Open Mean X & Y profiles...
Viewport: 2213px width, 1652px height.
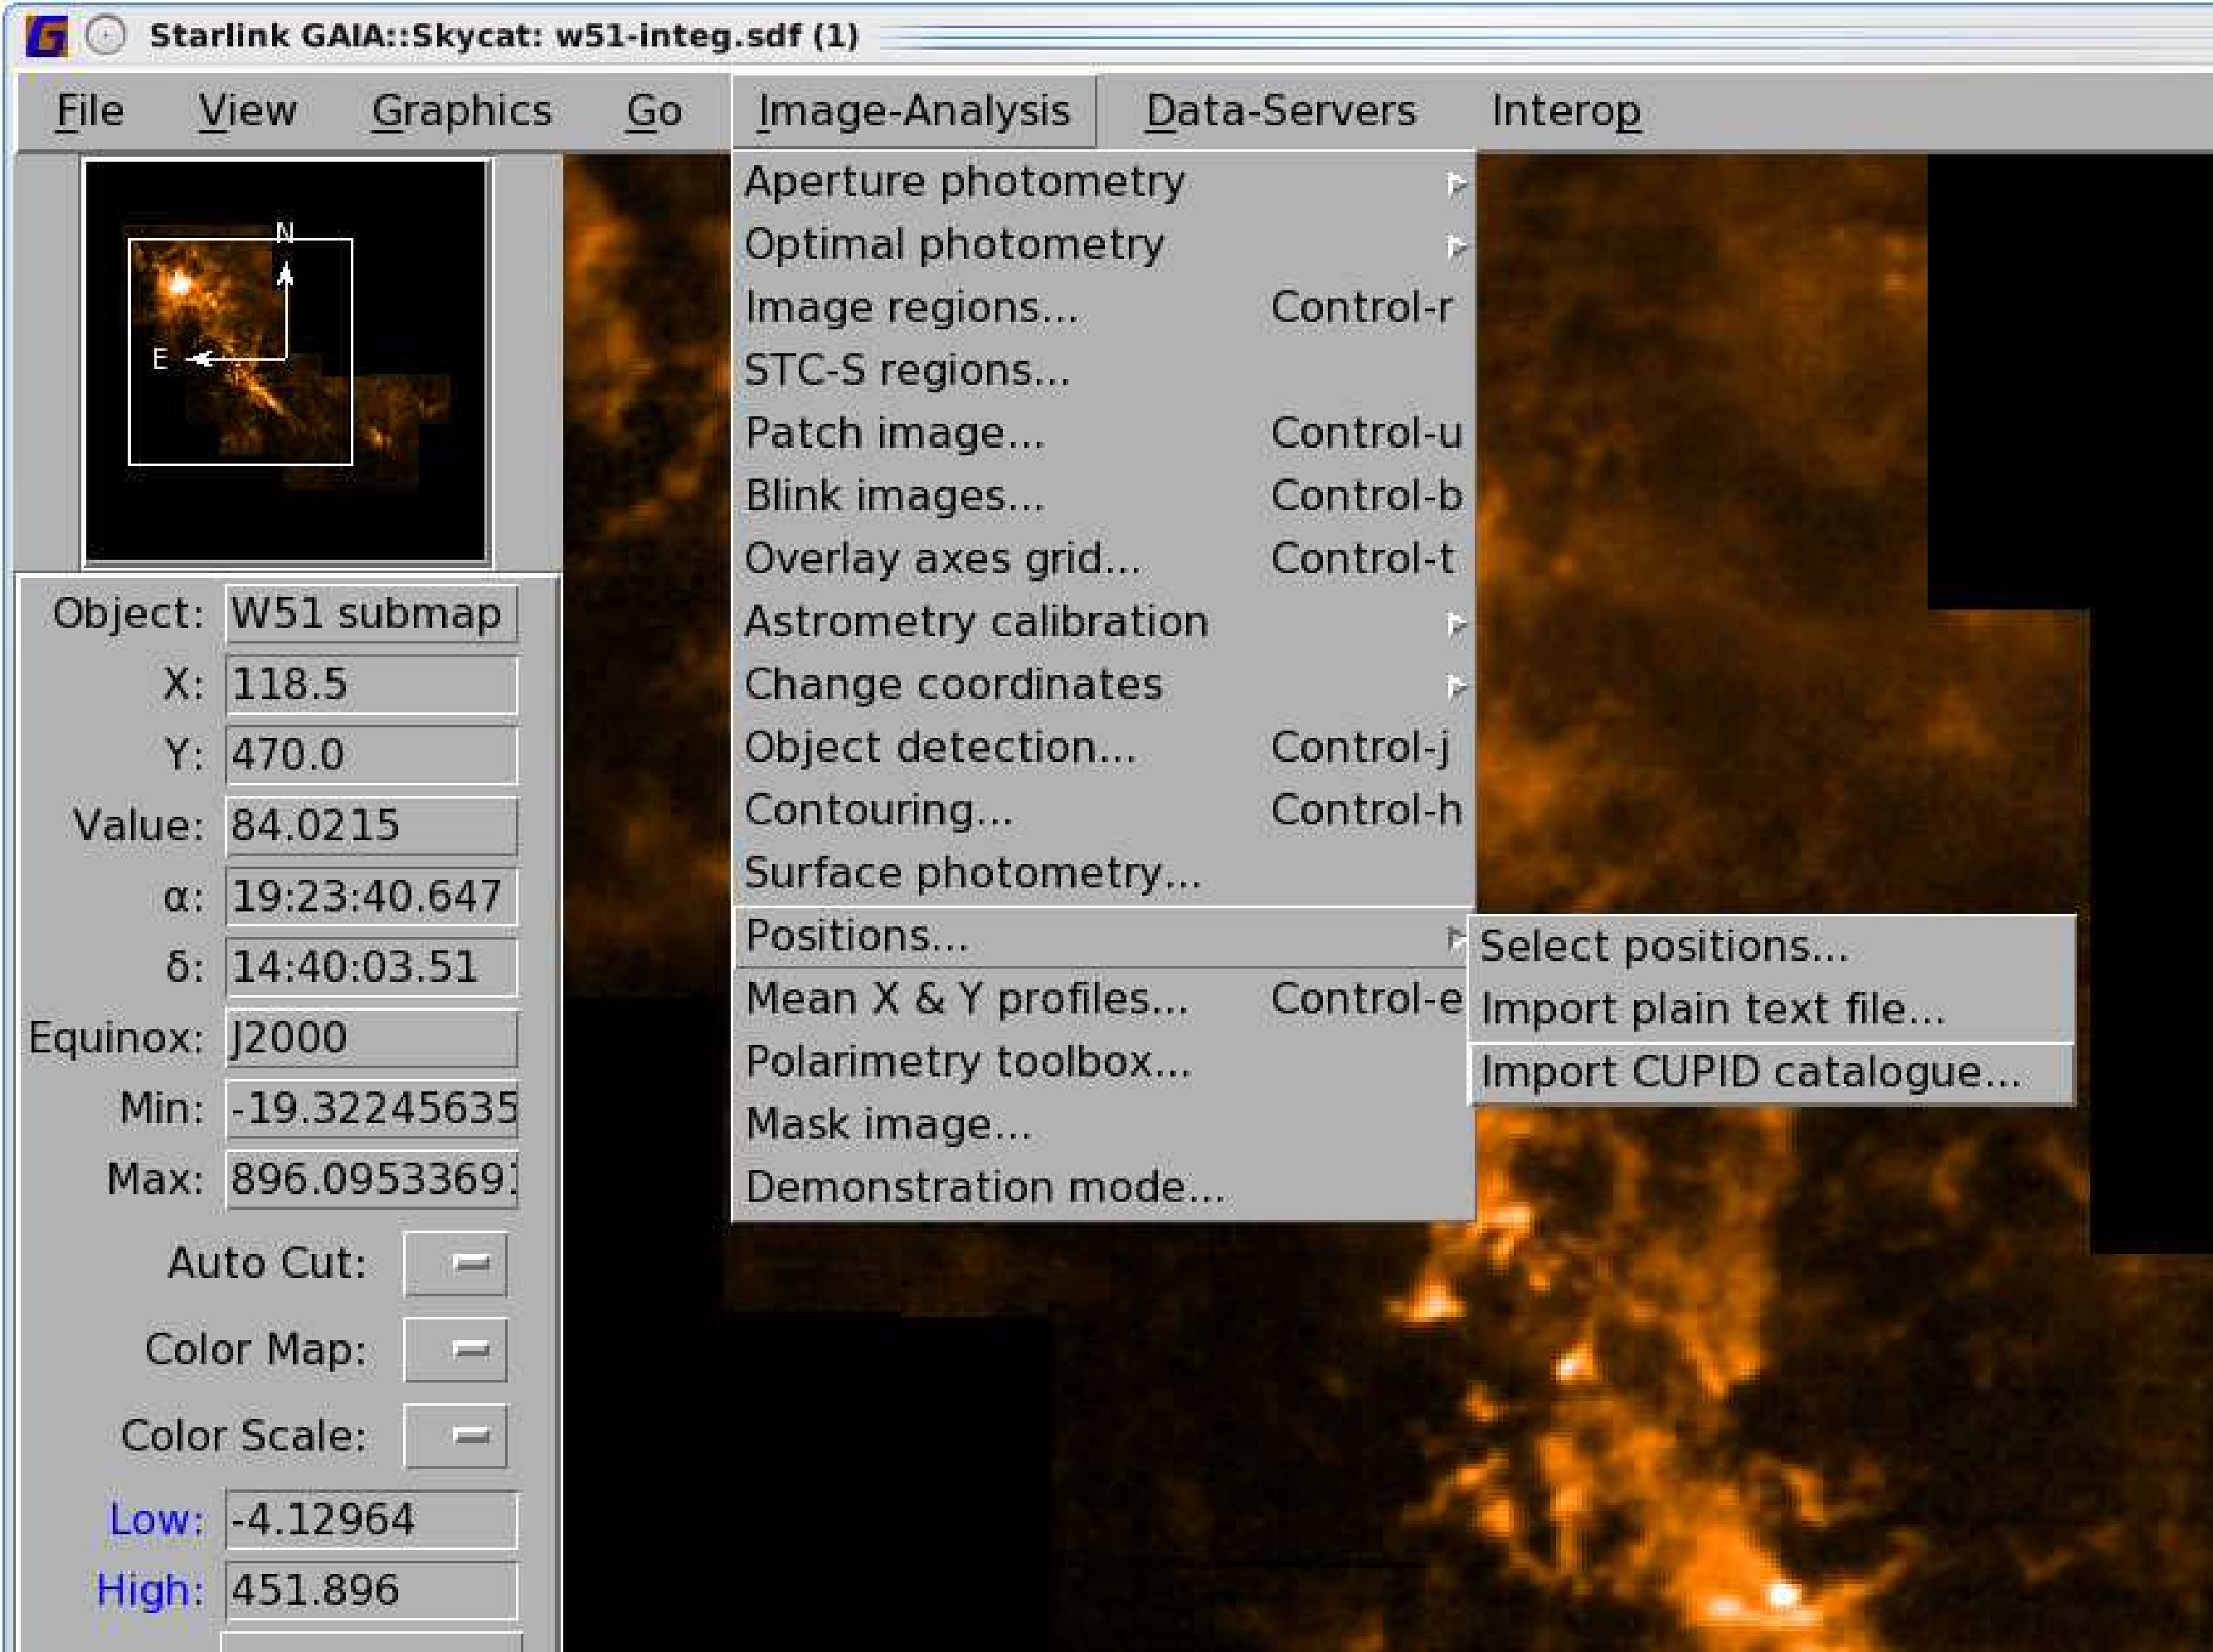point(1104,1000)
